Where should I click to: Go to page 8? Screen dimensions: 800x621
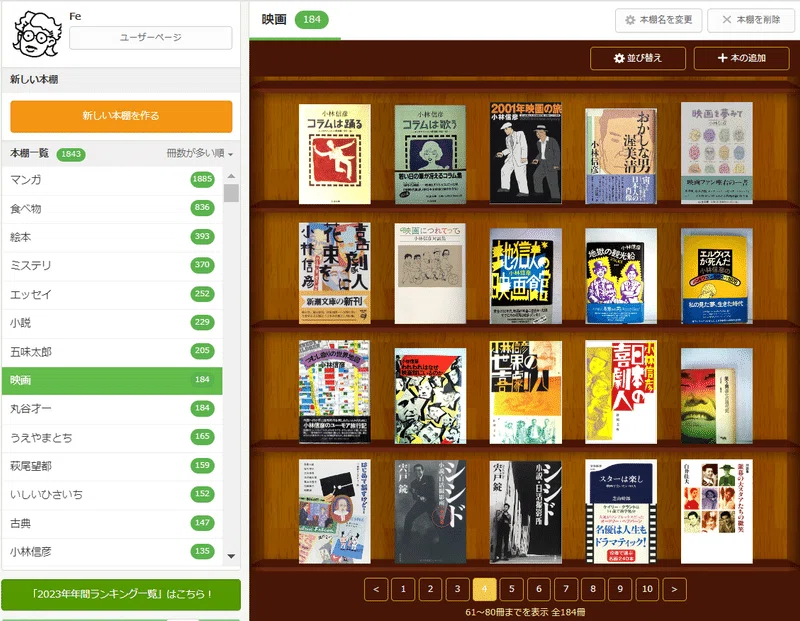[593, 589]
